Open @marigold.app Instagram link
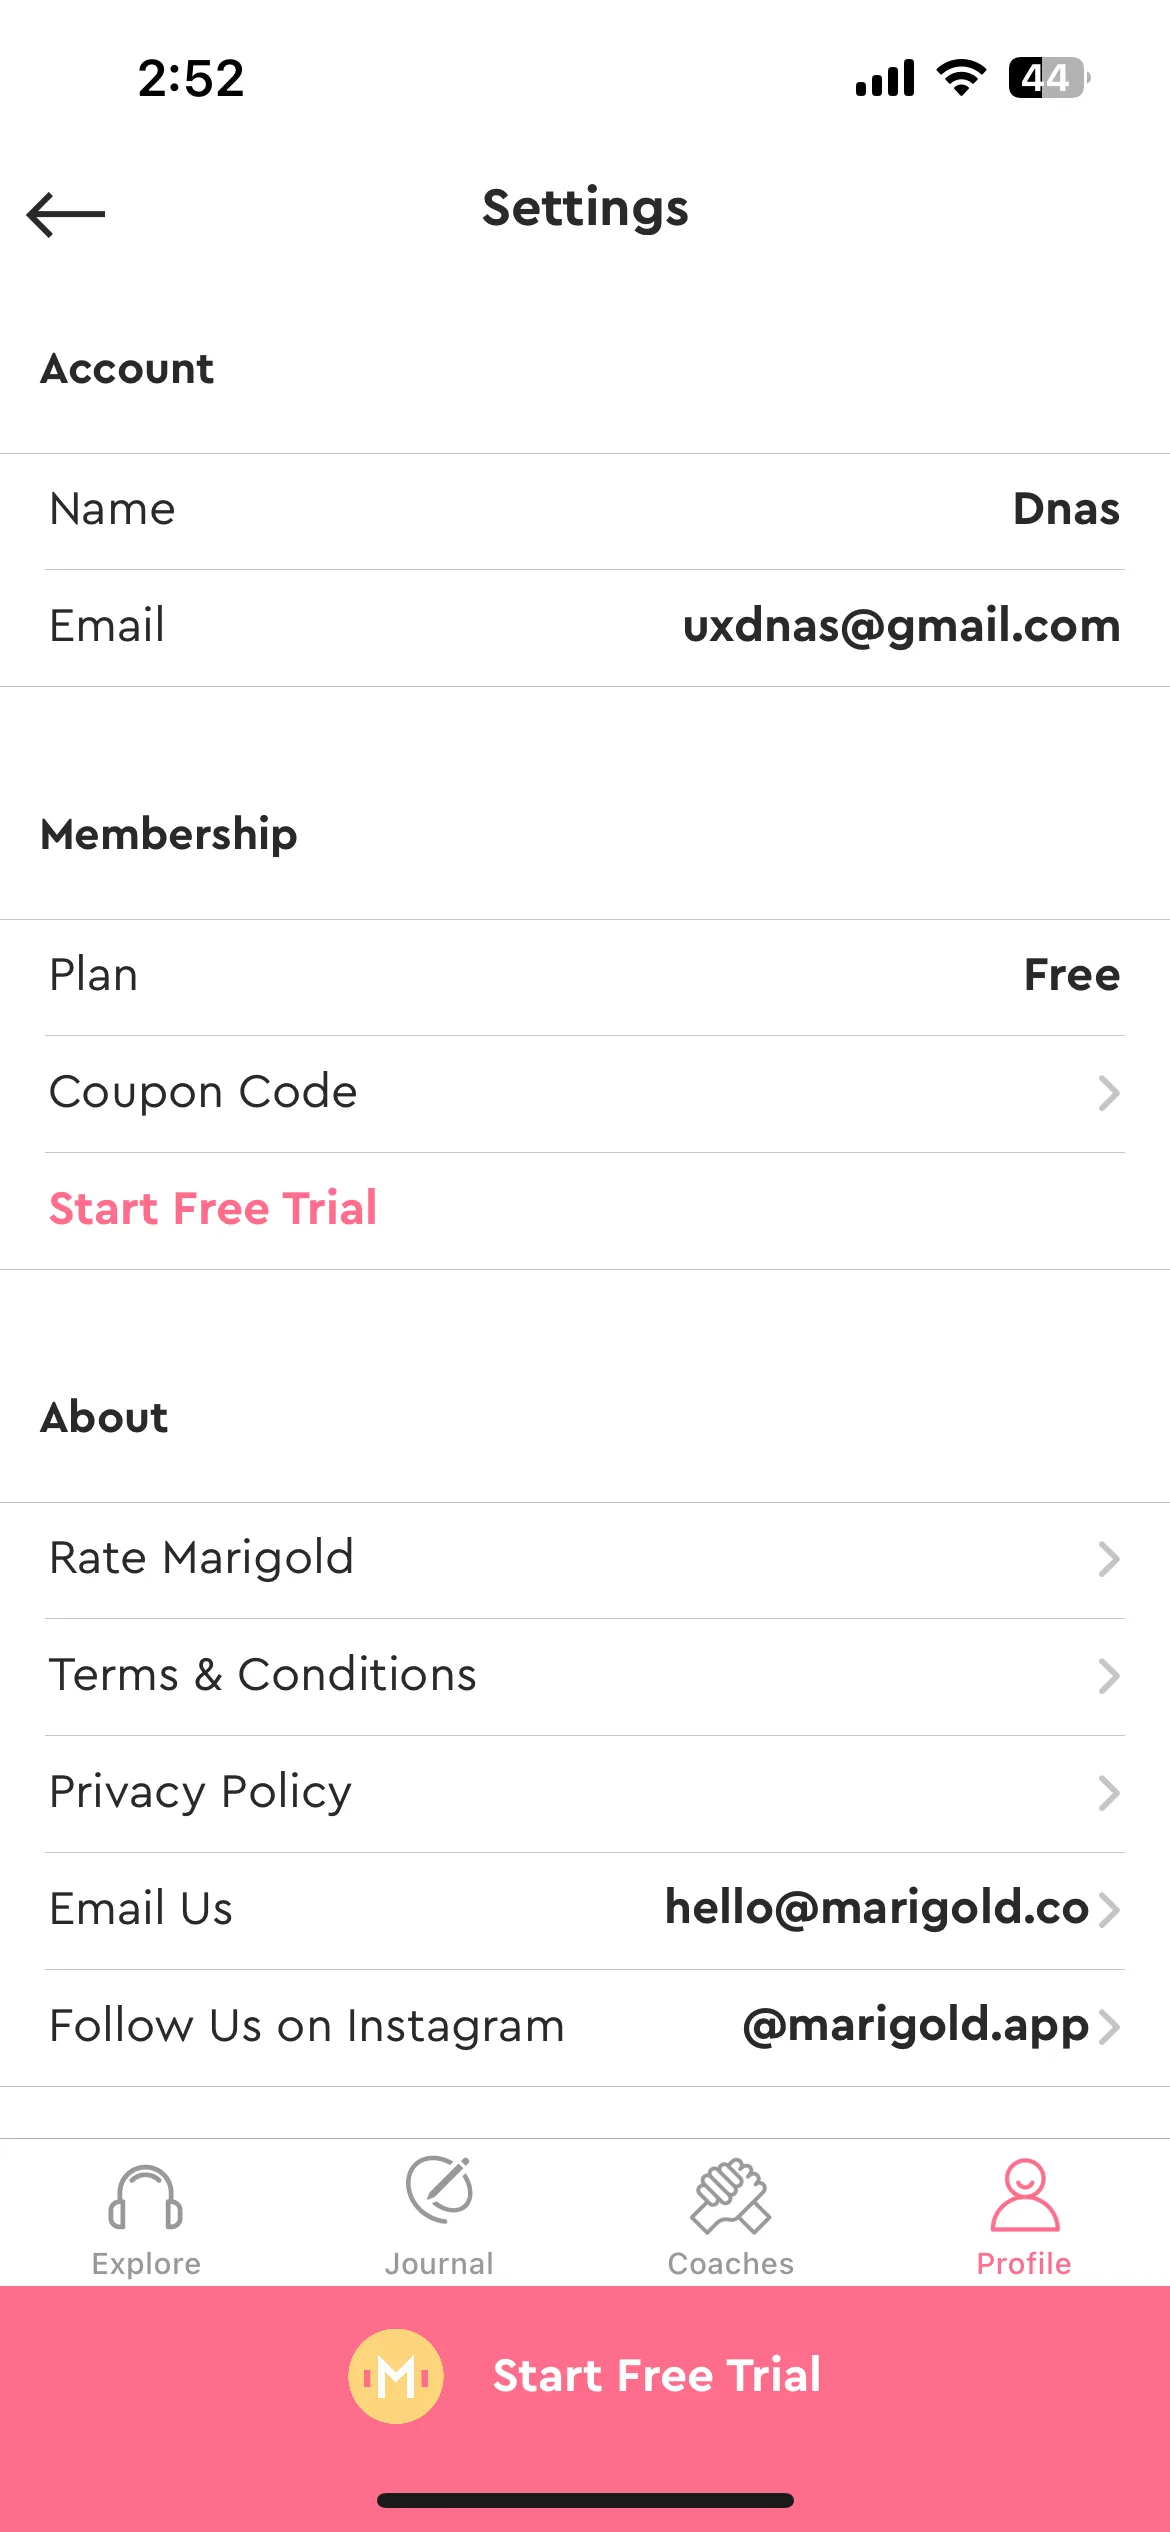This screenshot has height=2532, width=1170. pyautogui.click(x=916, y=2025)
